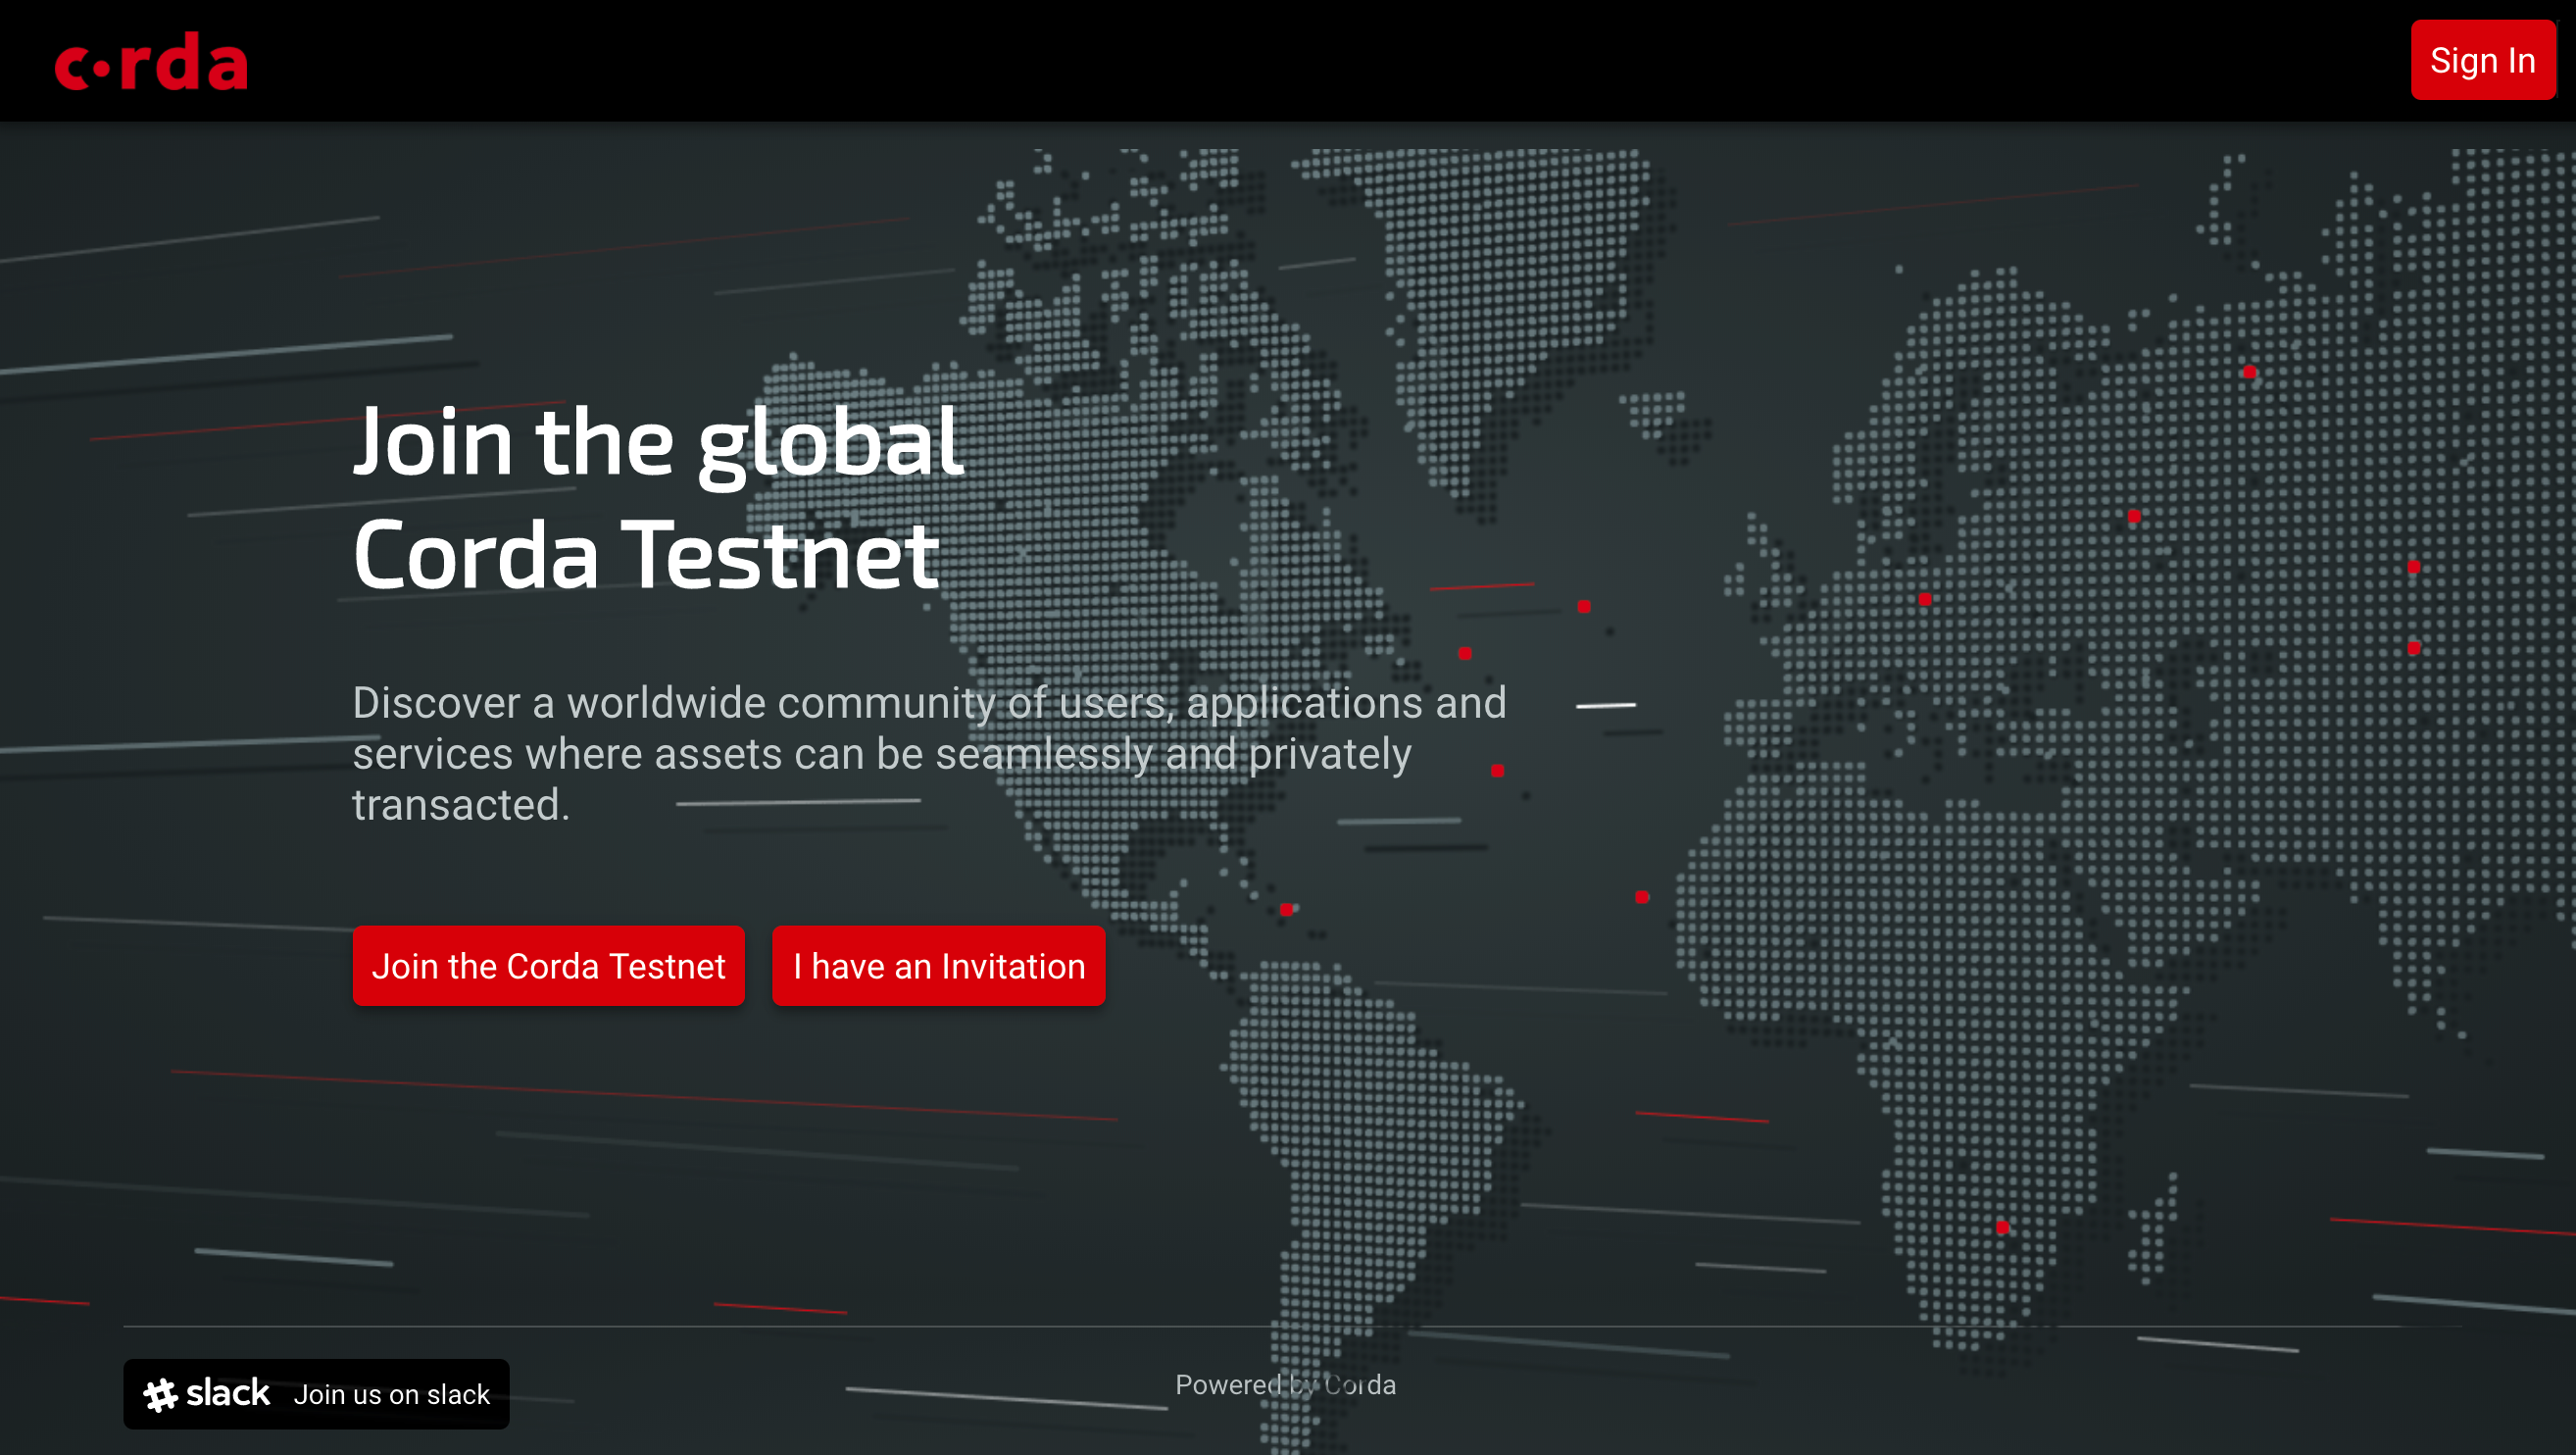Select the I have an Invitation button
The image size is (2576, 1455).
pyautogui.click(x=938, y=965)
